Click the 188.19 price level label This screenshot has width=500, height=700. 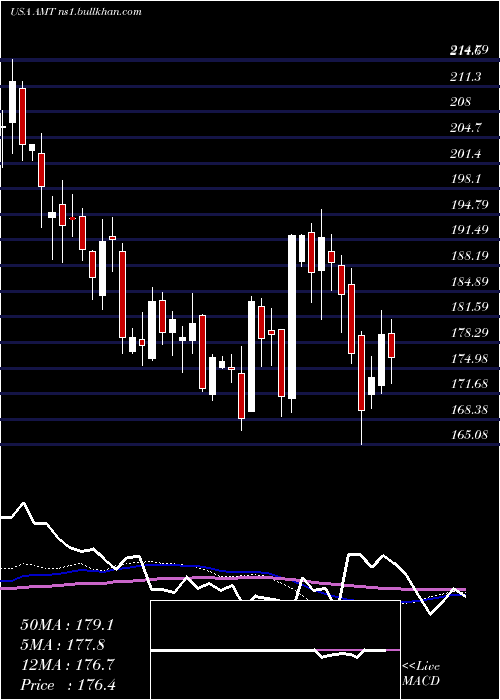click(x=469, y=256)
